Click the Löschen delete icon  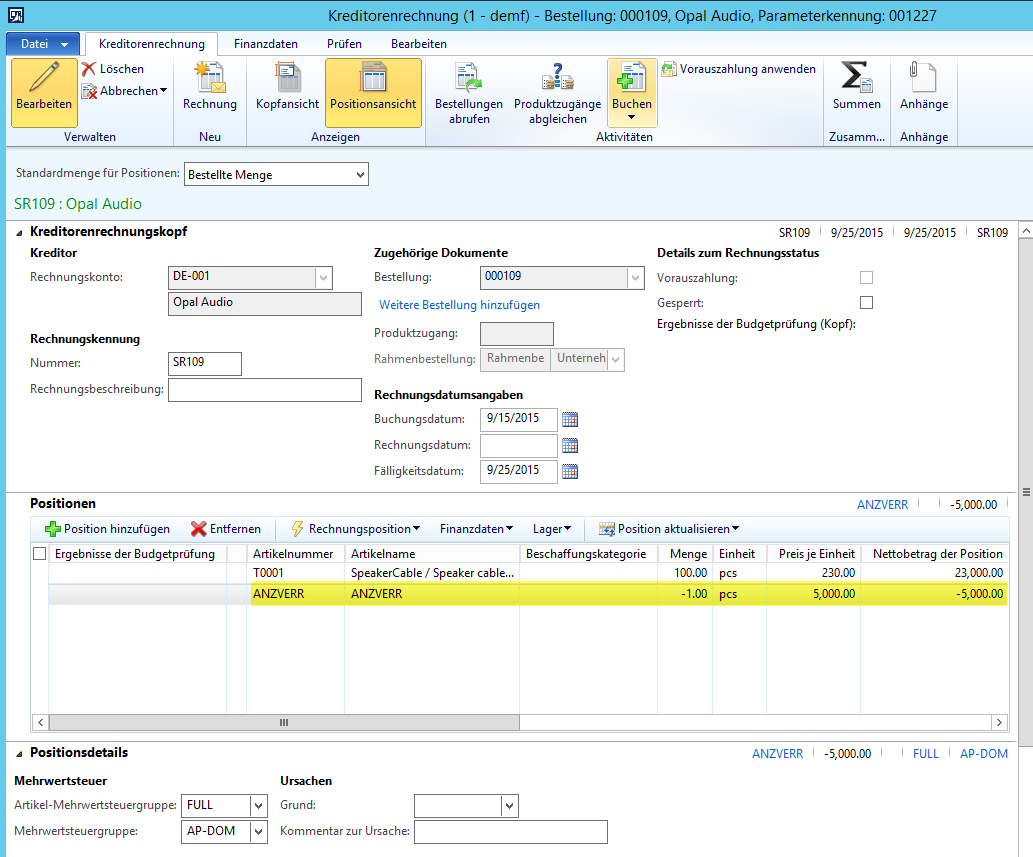89,69
